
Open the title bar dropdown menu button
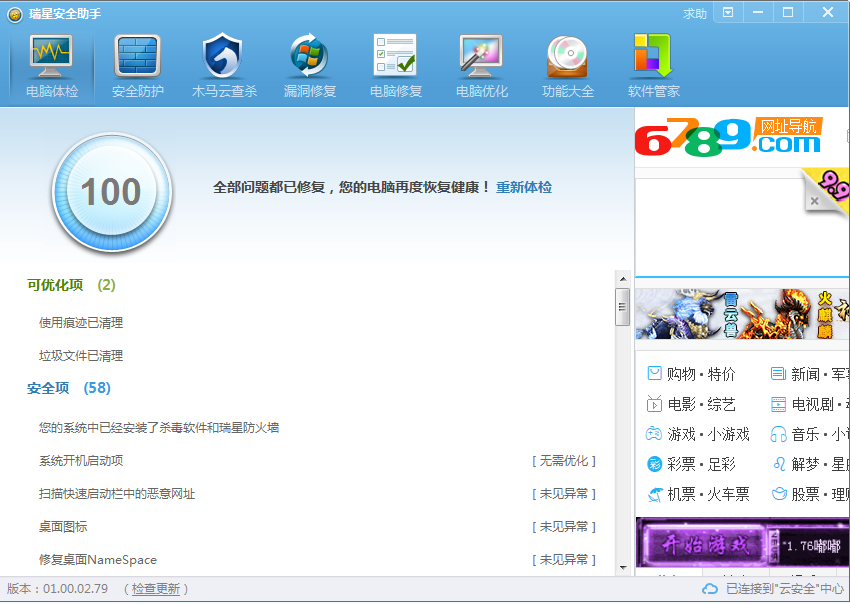pos(728,12)
